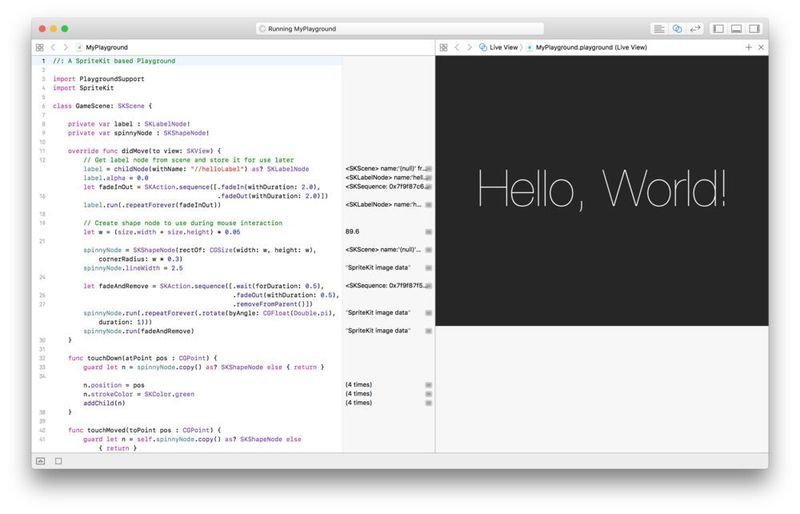Click "func touchDown(atPoint pos : CGPoint)" line

pyautogui.click(x=143, y=358)
